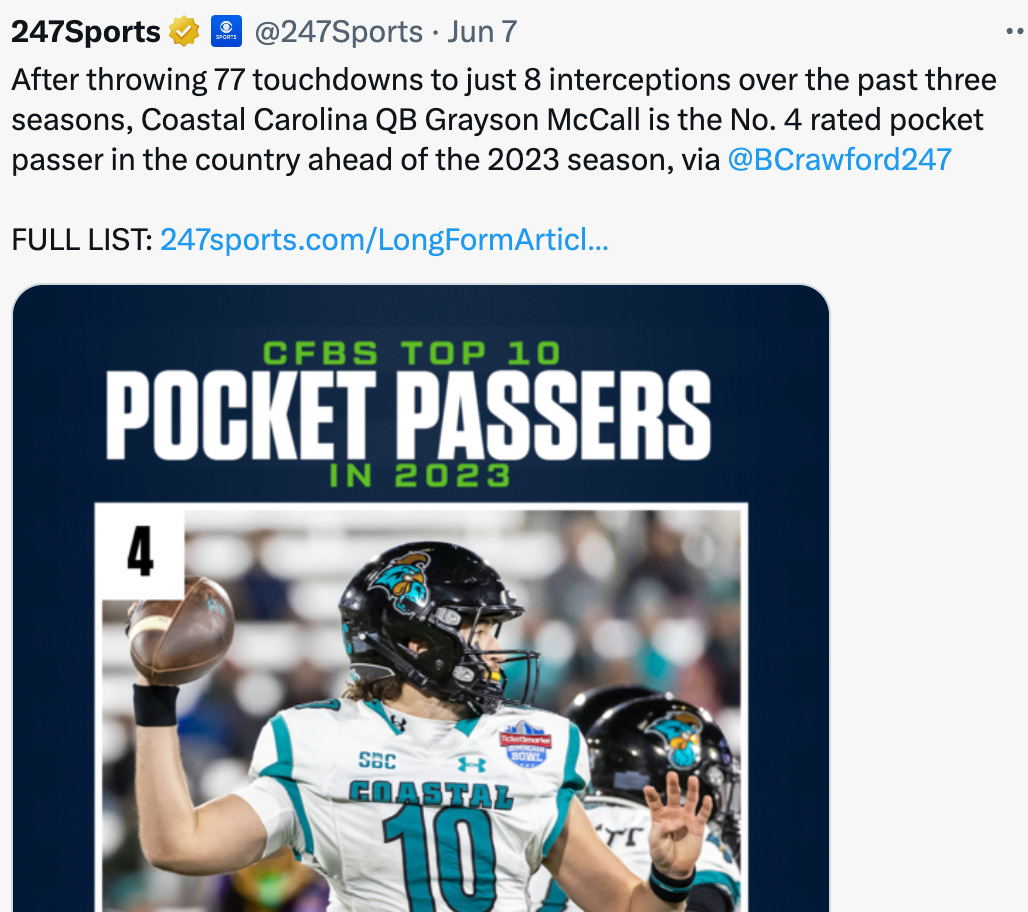
Task: Follow the 247sports.com/LongFormArticl link
Action: pos(385,240)
